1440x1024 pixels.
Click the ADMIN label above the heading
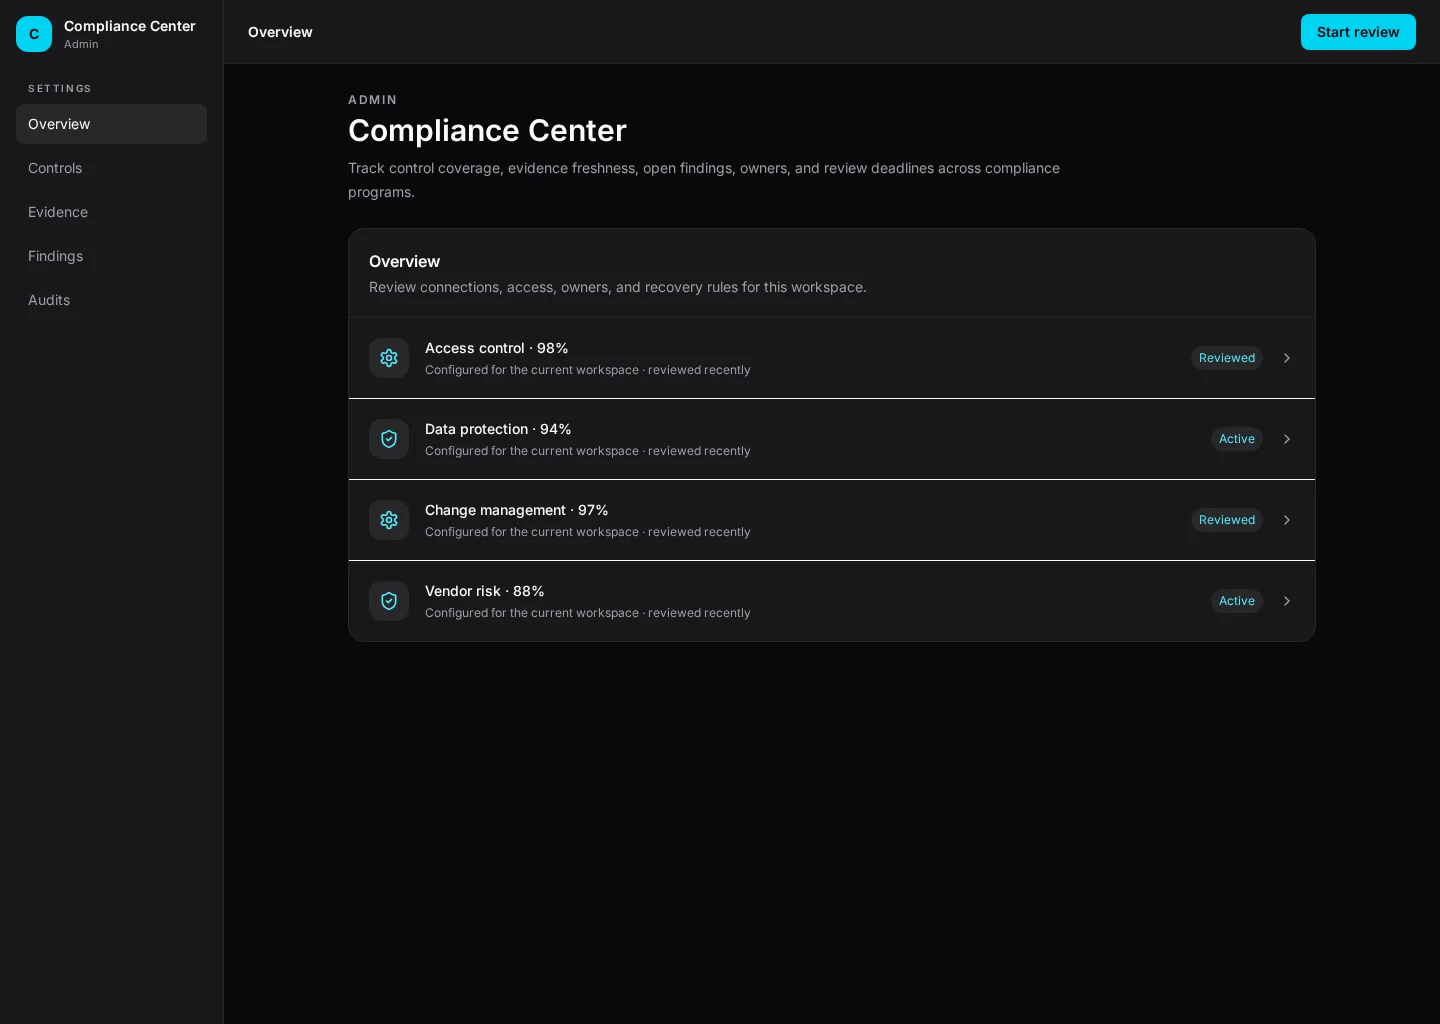[373, 100]
